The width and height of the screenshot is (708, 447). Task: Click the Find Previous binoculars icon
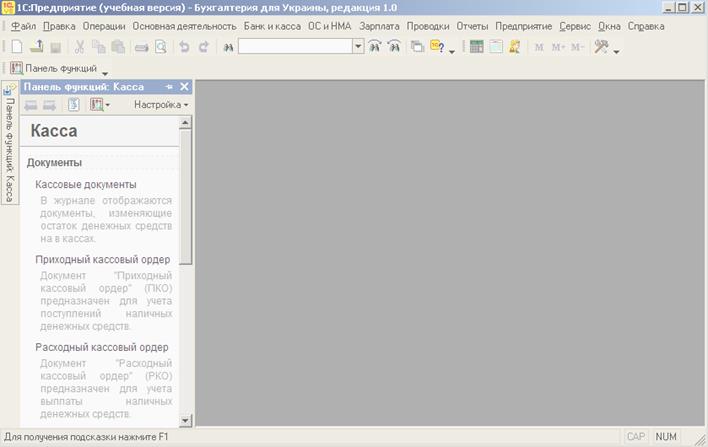[394, 46]
